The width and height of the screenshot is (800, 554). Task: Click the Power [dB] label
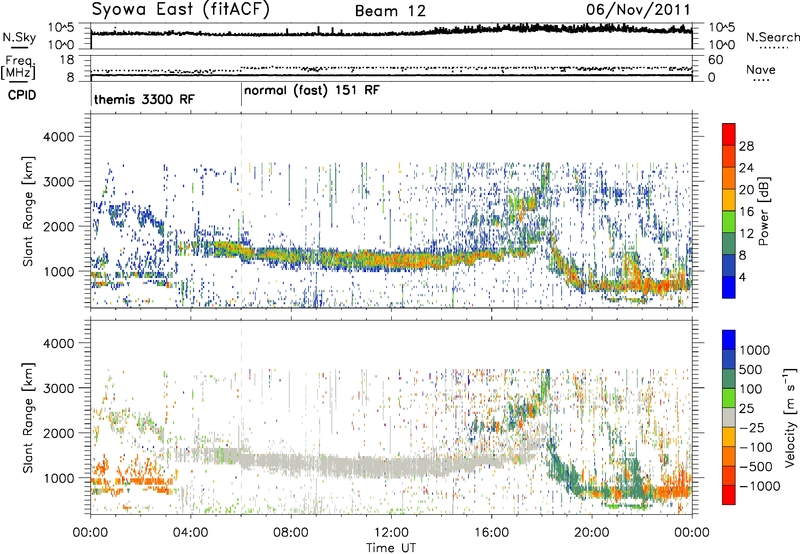764,211
